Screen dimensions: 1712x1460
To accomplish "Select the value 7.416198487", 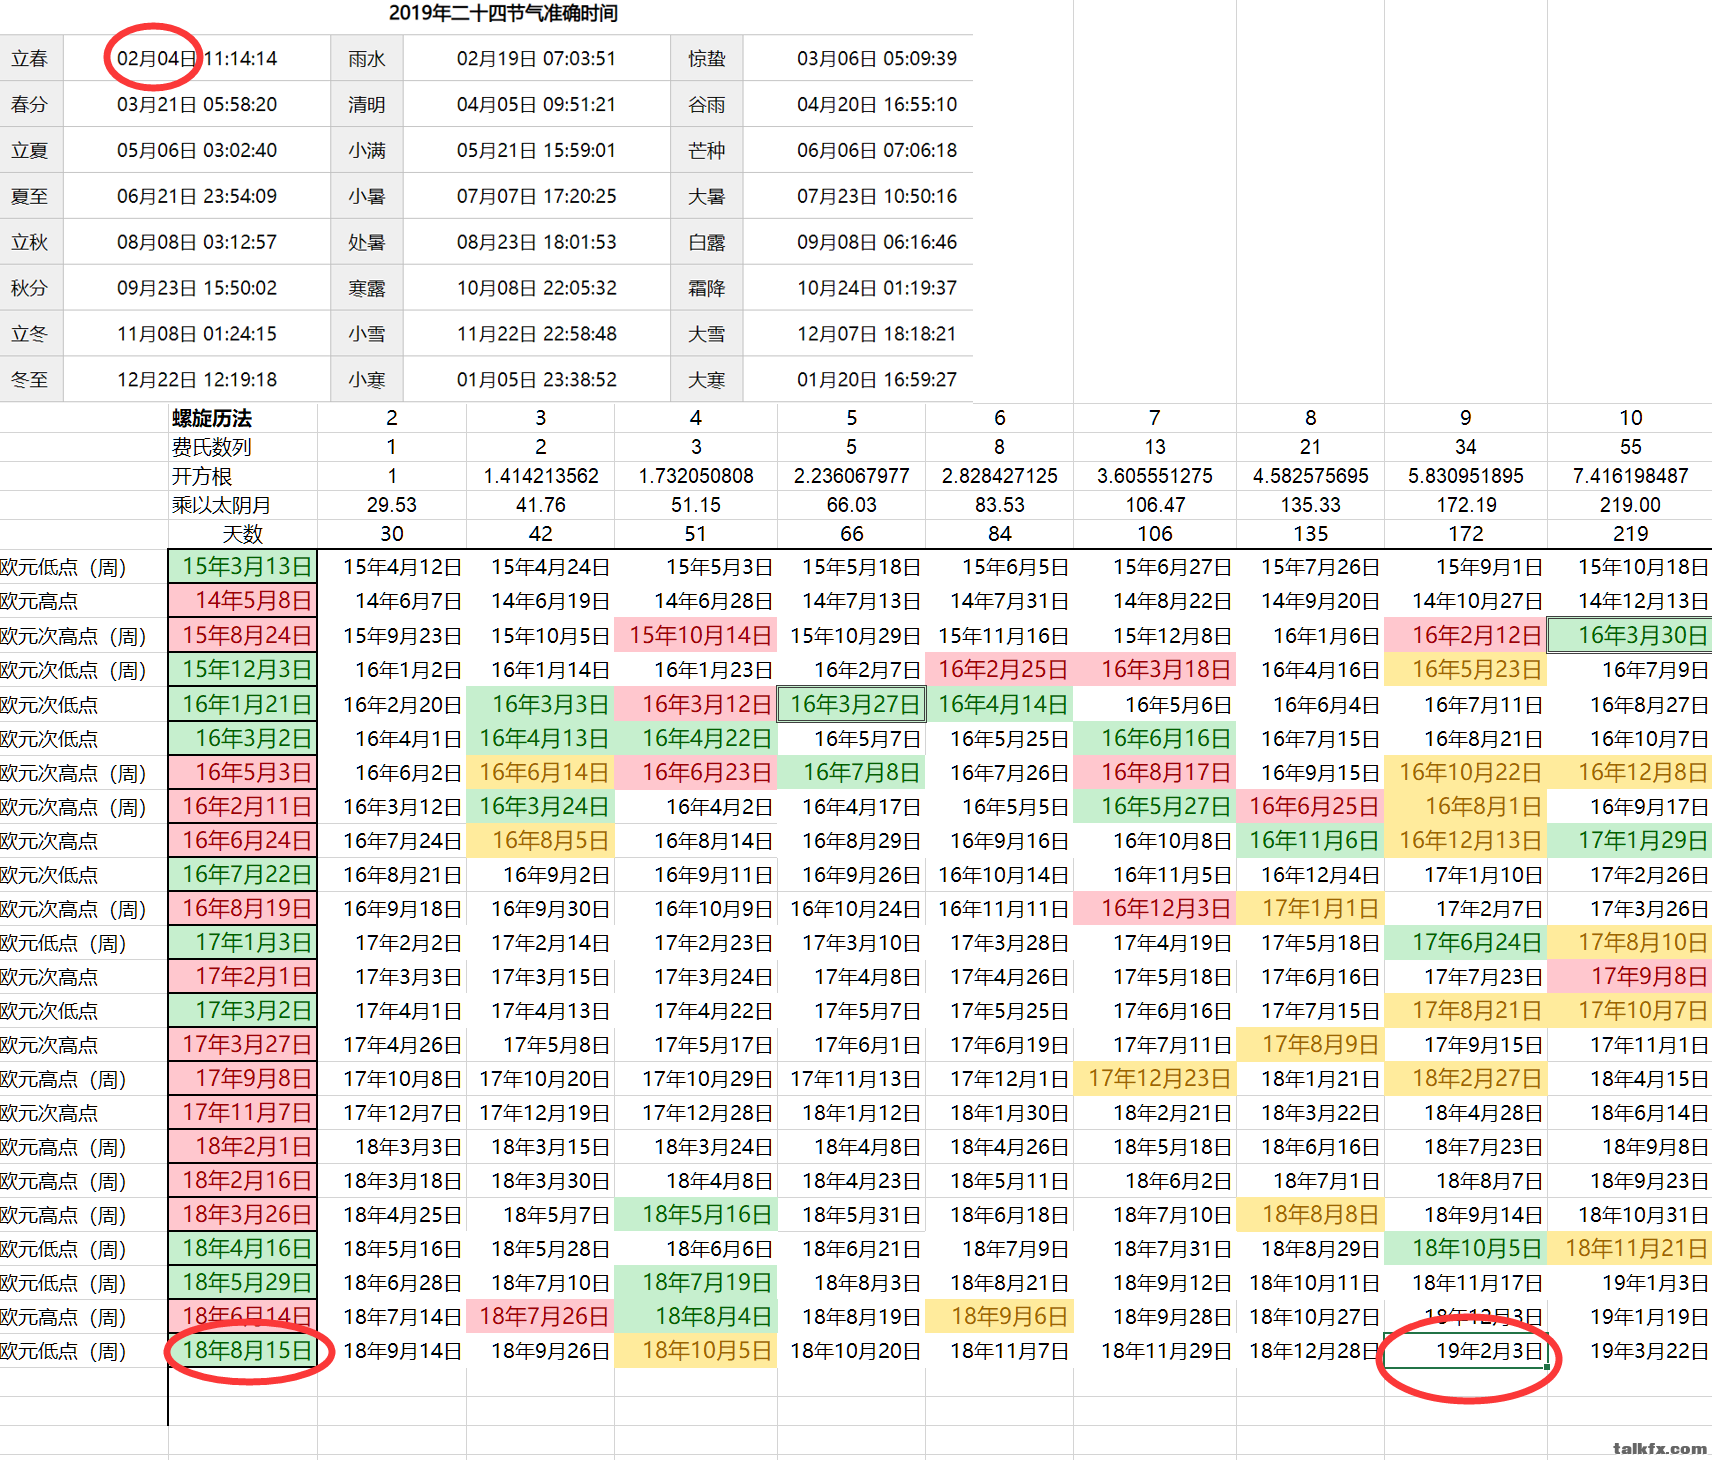I will [x=1630, y=476].
